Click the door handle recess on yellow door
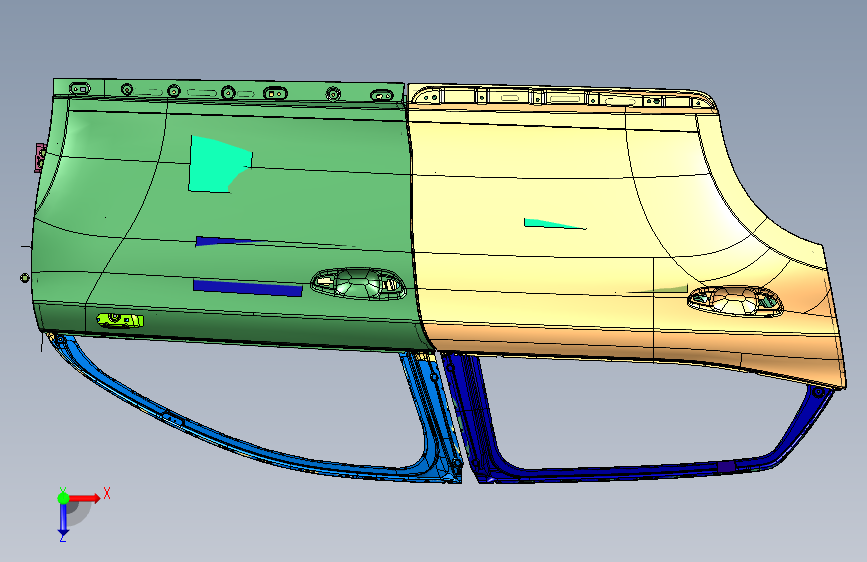This screenshot has height=562, width=867. coord(735,301)
